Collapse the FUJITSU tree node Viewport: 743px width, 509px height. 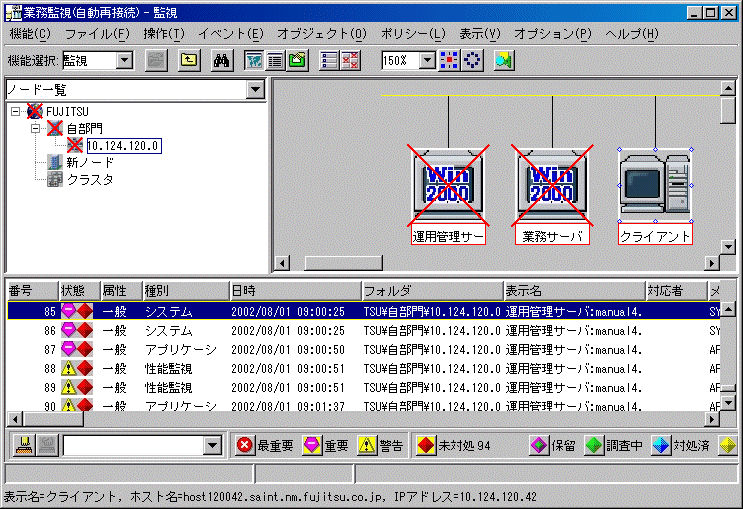pyautogui.click(x=16, y=112)
